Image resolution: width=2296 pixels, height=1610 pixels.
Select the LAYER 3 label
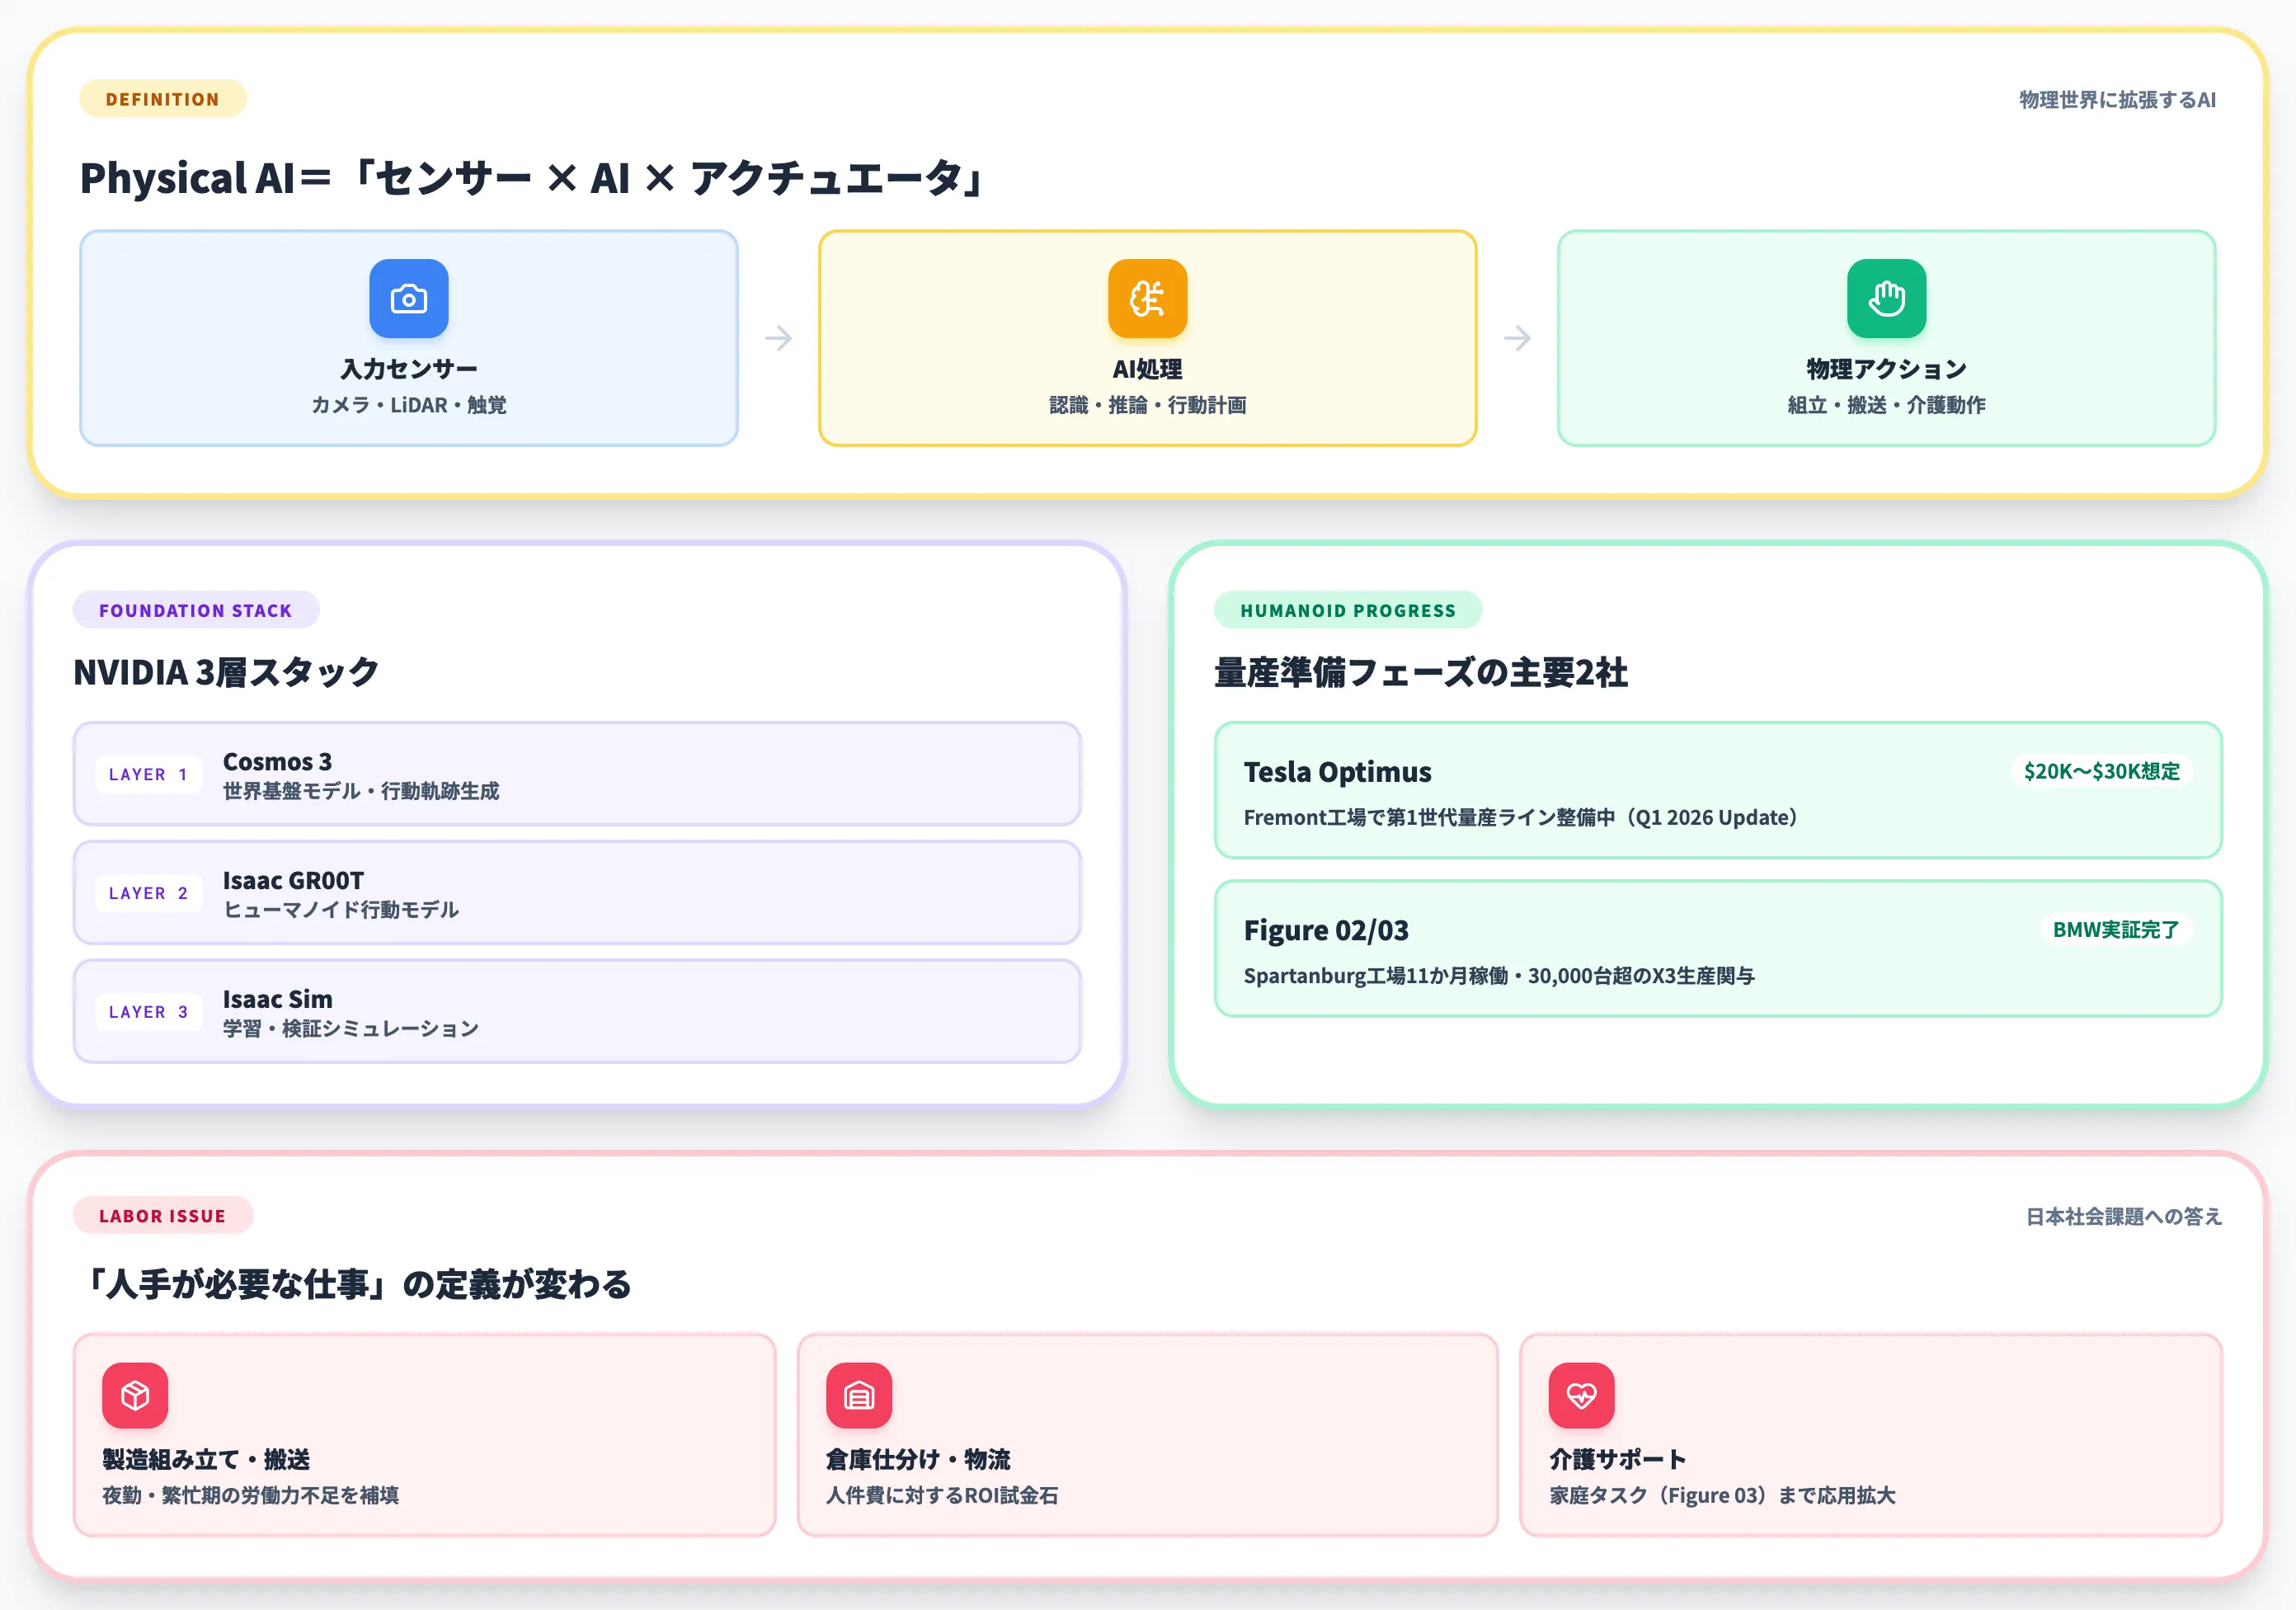pyautogui.click(x=148, y=1012)
